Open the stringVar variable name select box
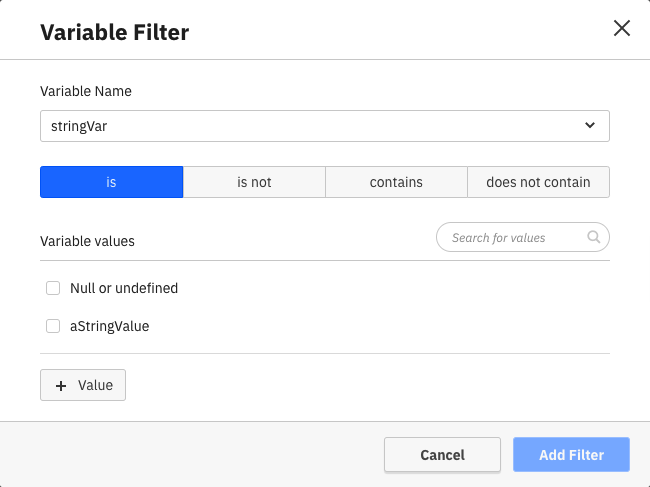The height and width of the screenshot is (487, 650). coord(324,126)
